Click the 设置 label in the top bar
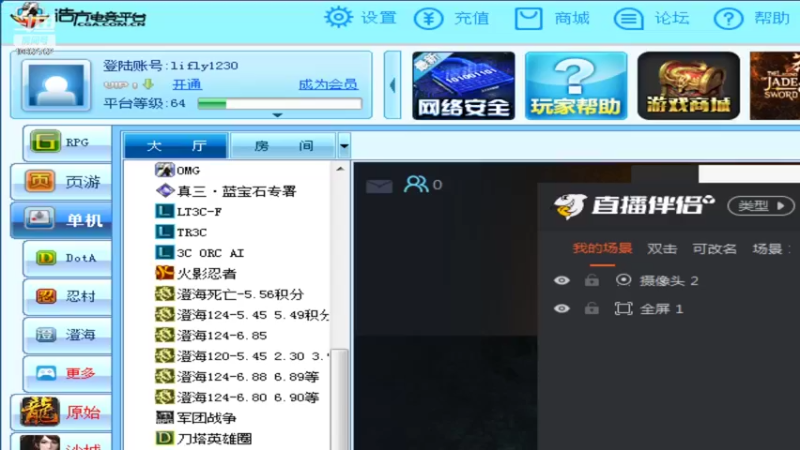The image size is (800, 450). [379, 18]
